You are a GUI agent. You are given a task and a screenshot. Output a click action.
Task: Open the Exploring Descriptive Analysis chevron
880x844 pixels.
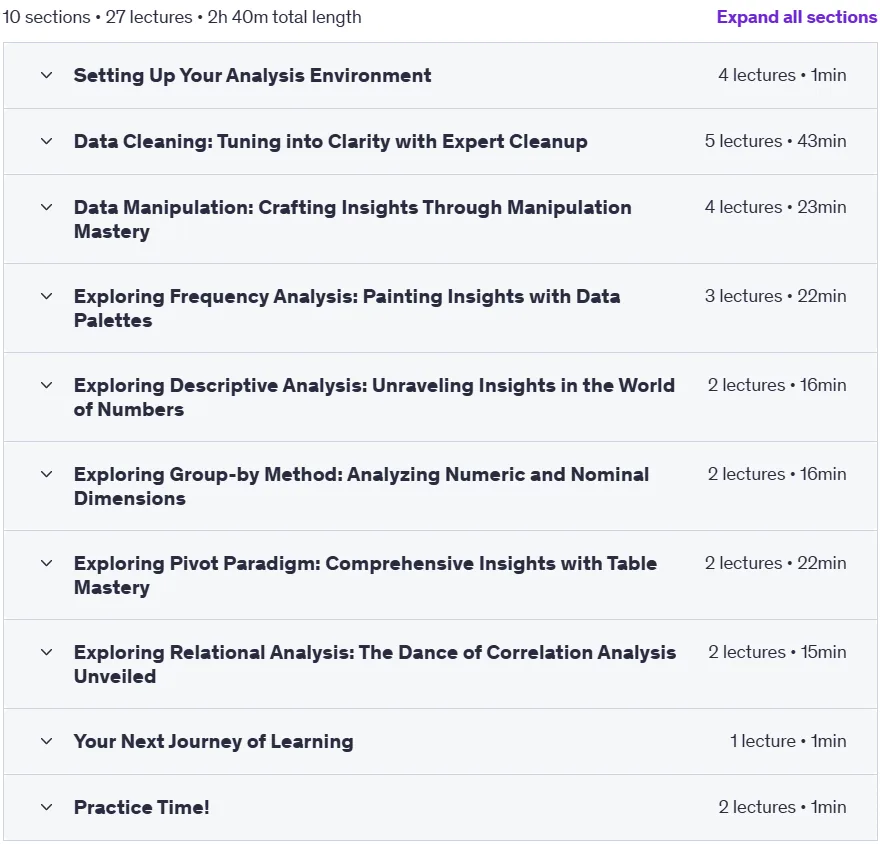coord(47,386)
